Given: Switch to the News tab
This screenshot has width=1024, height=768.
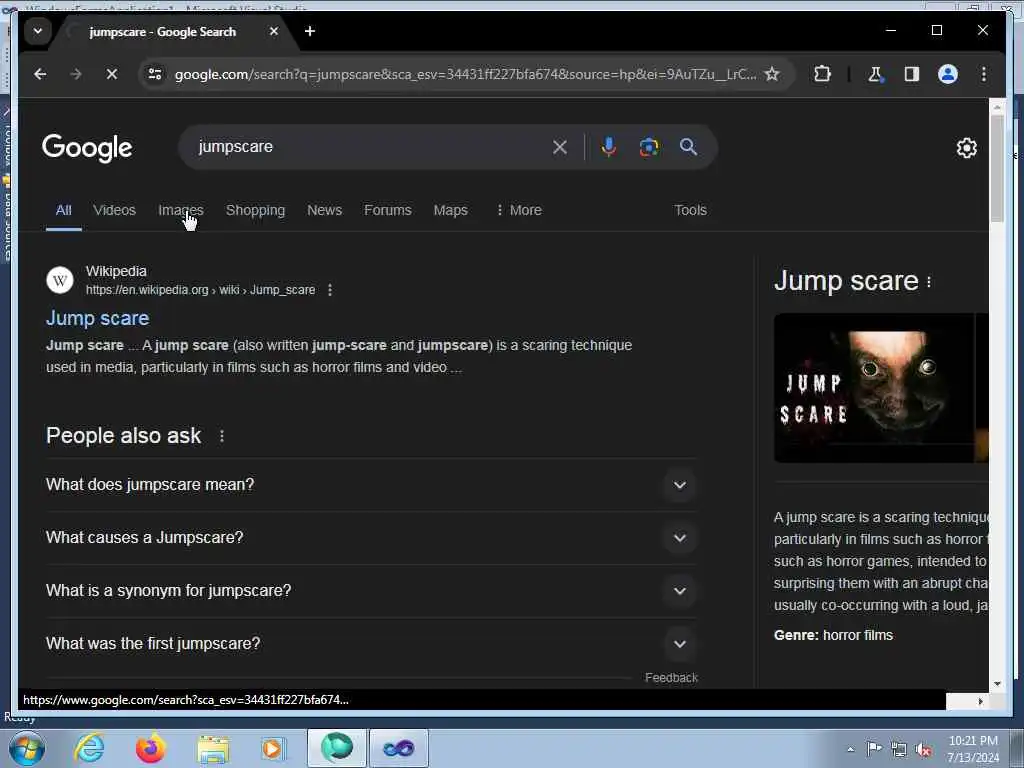Looking at the screenshot, I should tap(325, 210).
